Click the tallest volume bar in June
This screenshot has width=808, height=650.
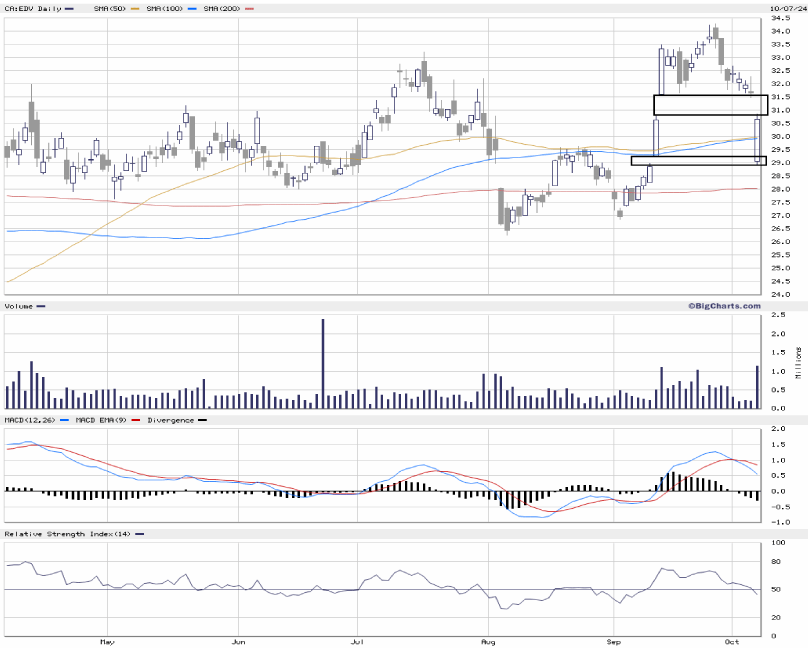pyautogui.click(x=323, y=363)
